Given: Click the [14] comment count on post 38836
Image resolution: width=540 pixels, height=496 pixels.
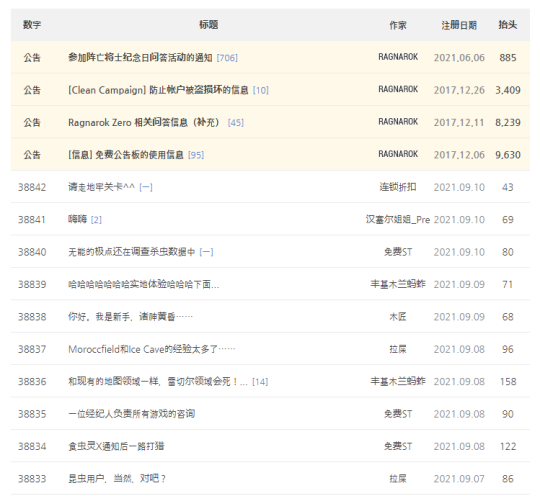Looking at the screenshot, I should coord(260,382).
